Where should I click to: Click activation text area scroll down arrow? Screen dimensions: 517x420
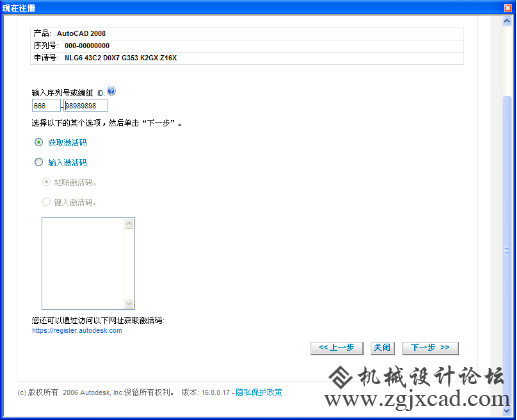129,303
